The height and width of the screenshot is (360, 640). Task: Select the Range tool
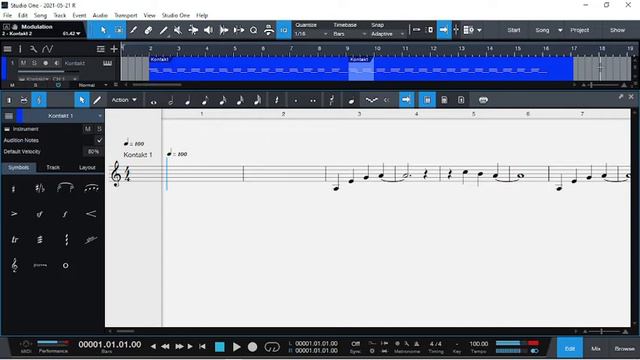click(118, 30)
